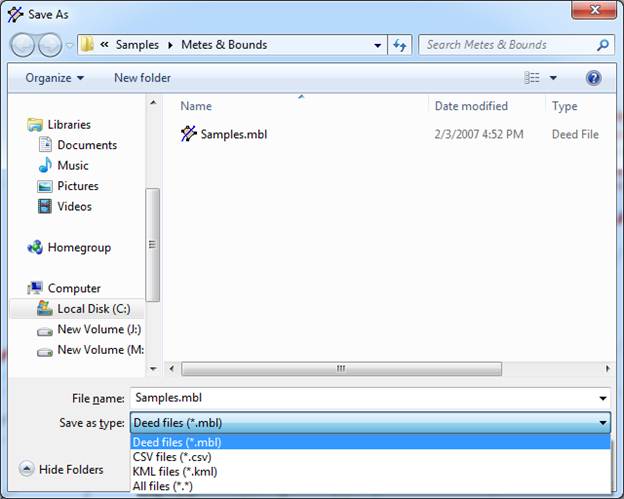Viewport: 624px width, 499px height.
Task: Click the Help question mark icon
Action: tap(593, 78)
